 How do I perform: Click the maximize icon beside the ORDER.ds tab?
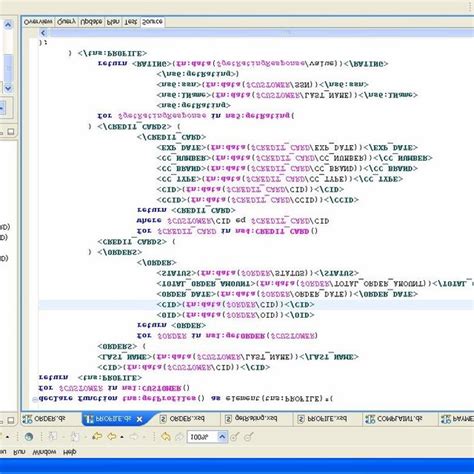(11, 420)
